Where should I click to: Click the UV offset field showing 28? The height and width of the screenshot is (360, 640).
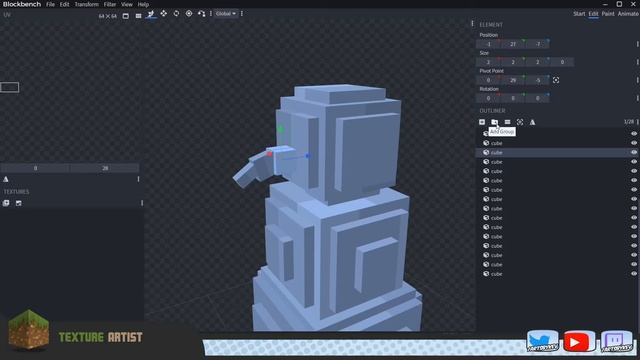coord(105,168)
